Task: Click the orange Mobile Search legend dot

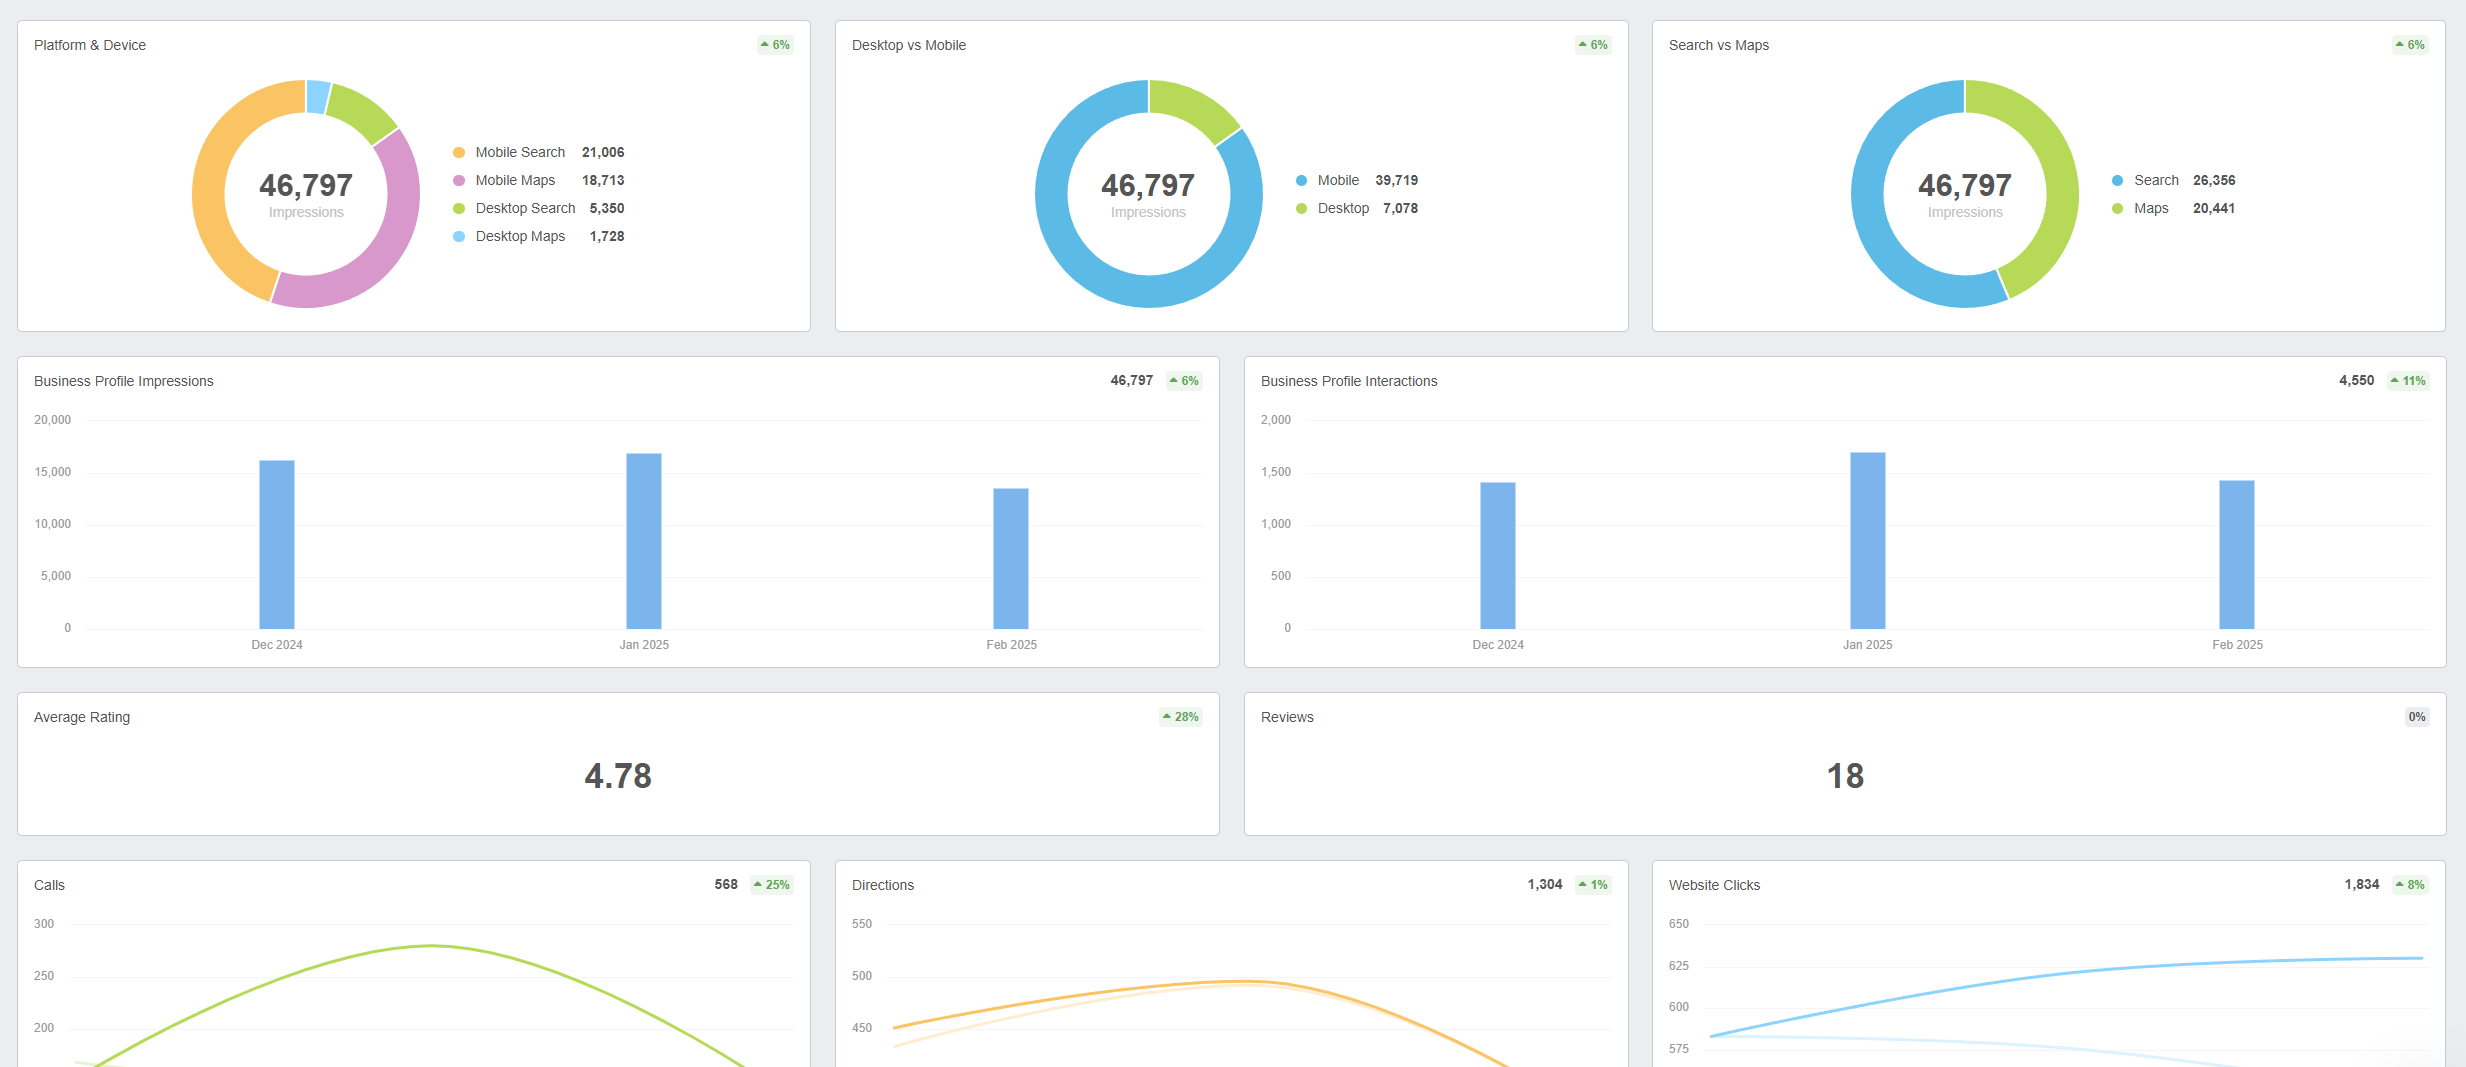Action: (459, 153)
